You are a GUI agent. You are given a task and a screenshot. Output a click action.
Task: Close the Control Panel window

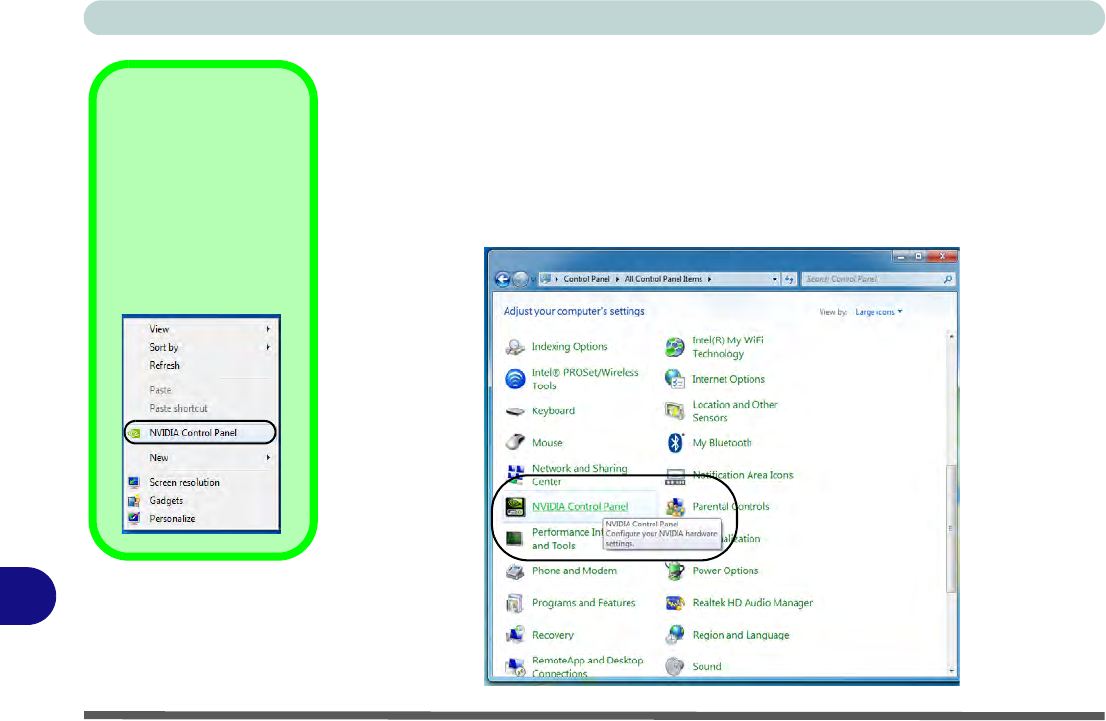tap(942, 257)
